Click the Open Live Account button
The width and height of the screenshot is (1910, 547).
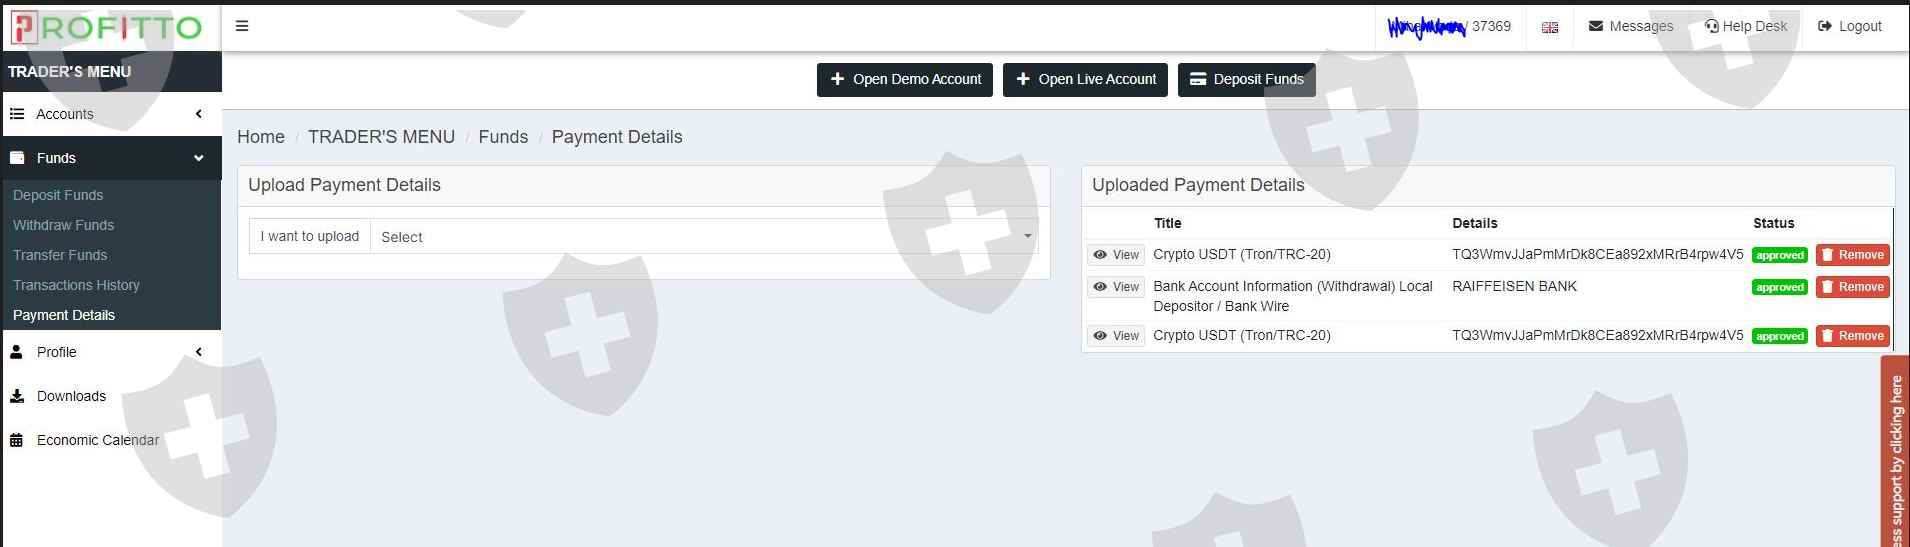click(1085, 80)
